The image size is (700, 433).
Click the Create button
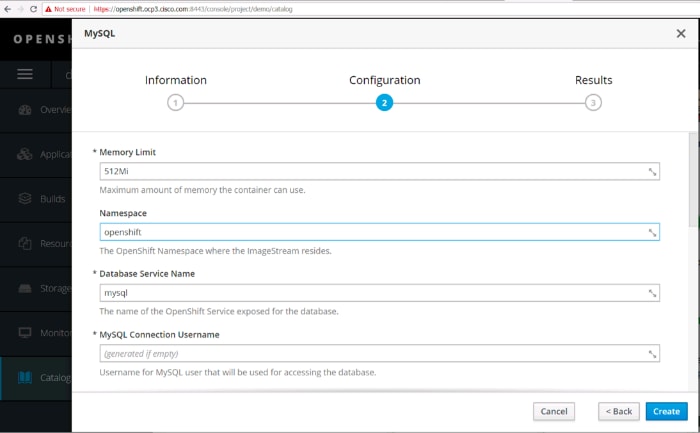pyautogui.click(x=666, y=411)
